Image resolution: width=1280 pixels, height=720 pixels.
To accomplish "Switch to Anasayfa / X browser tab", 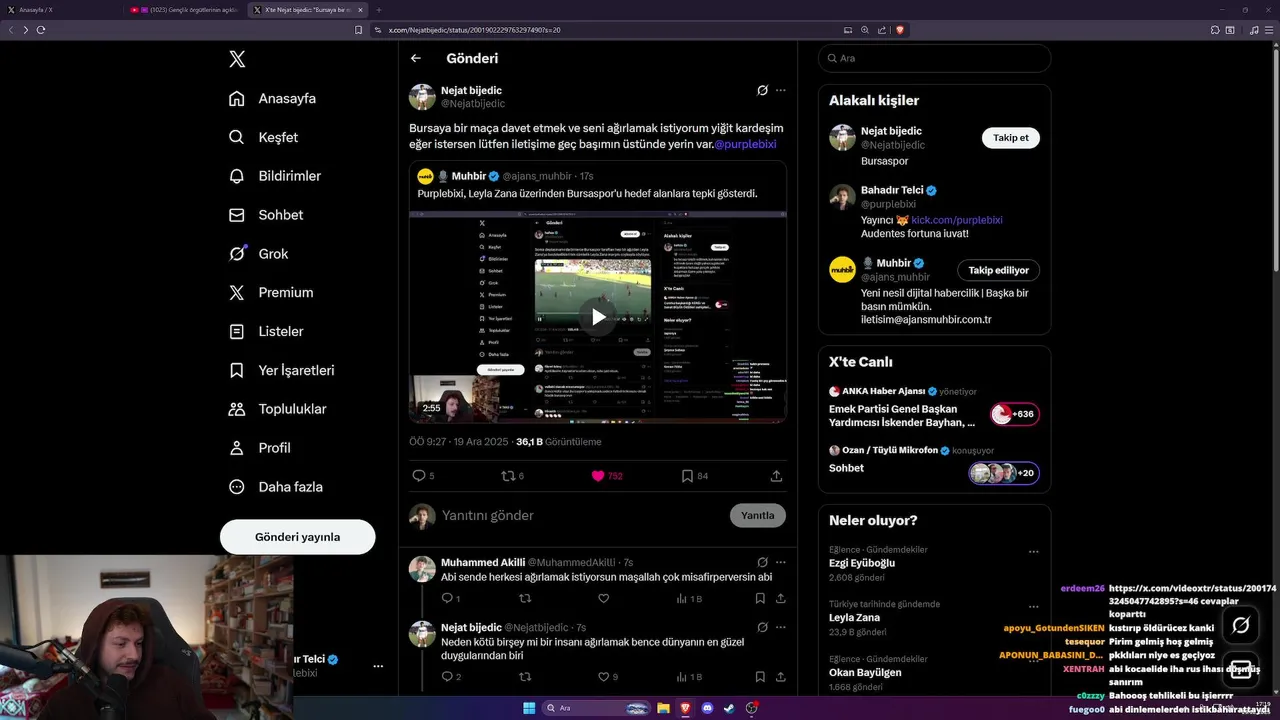I will pyautogui.click(x=60, y=9).
